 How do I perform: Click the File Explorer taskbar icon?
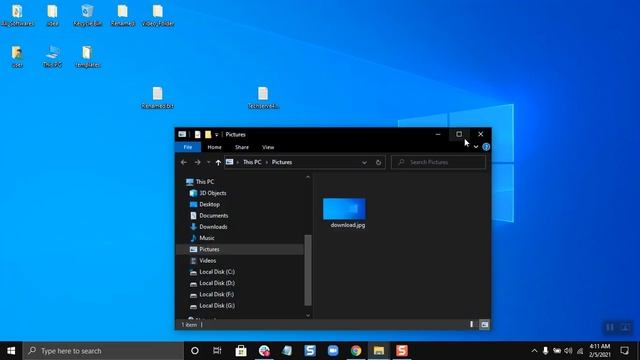[379, 351]
